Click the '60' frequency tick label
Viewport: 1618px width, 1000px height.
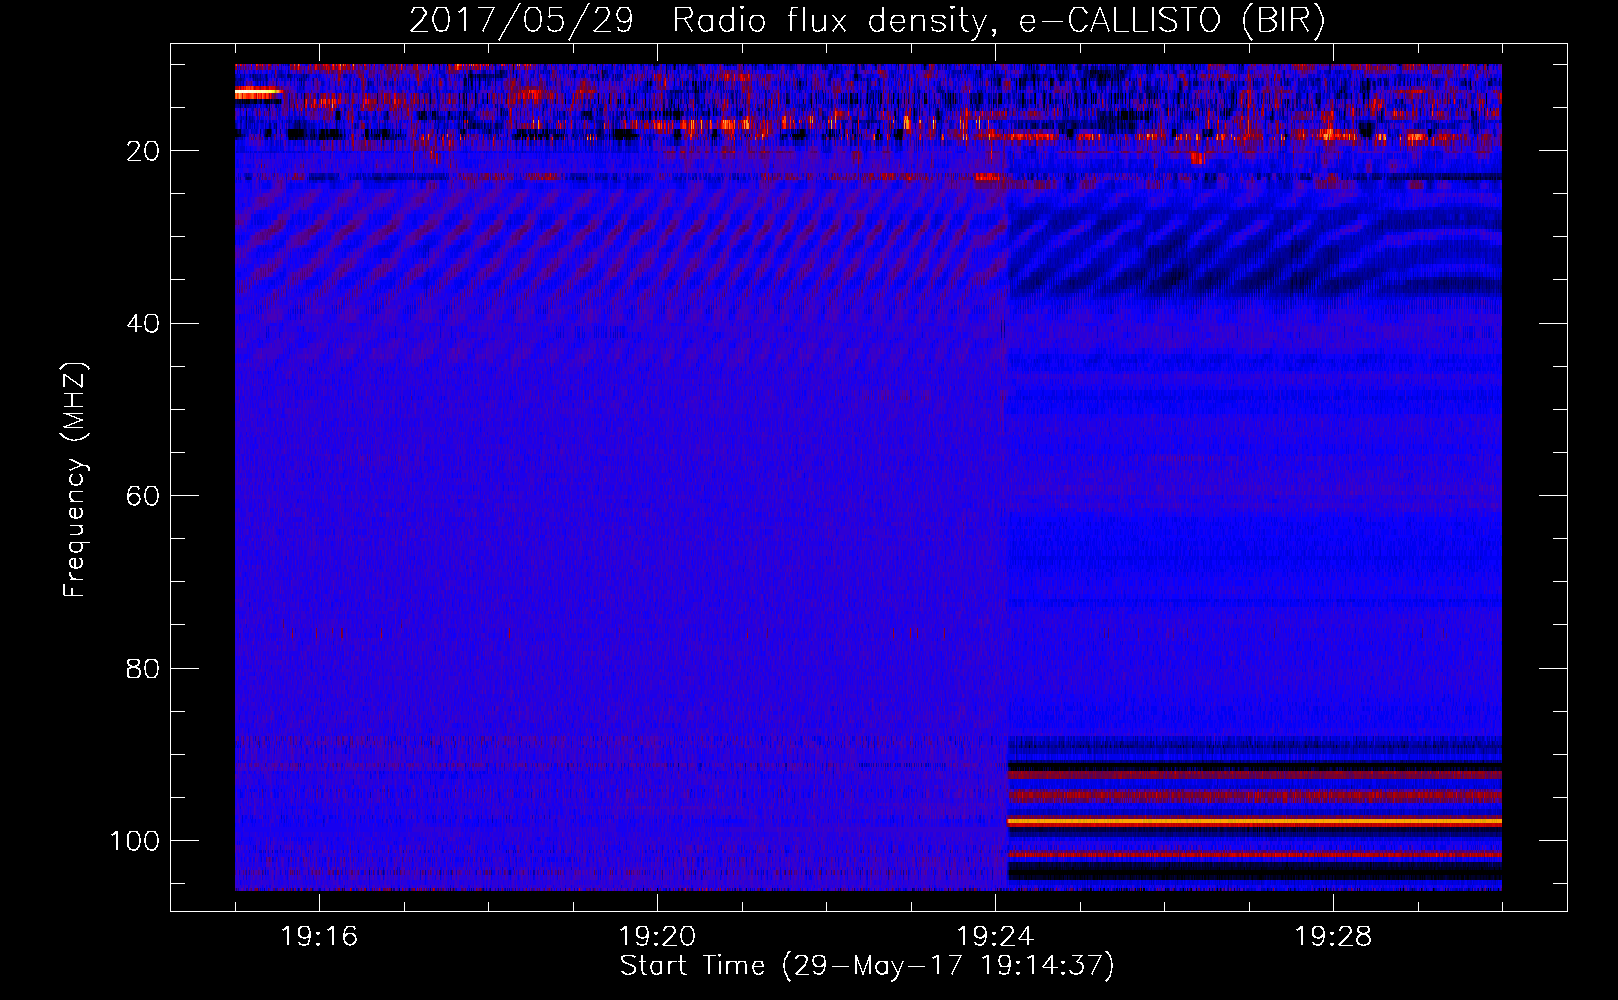point(143,496)
